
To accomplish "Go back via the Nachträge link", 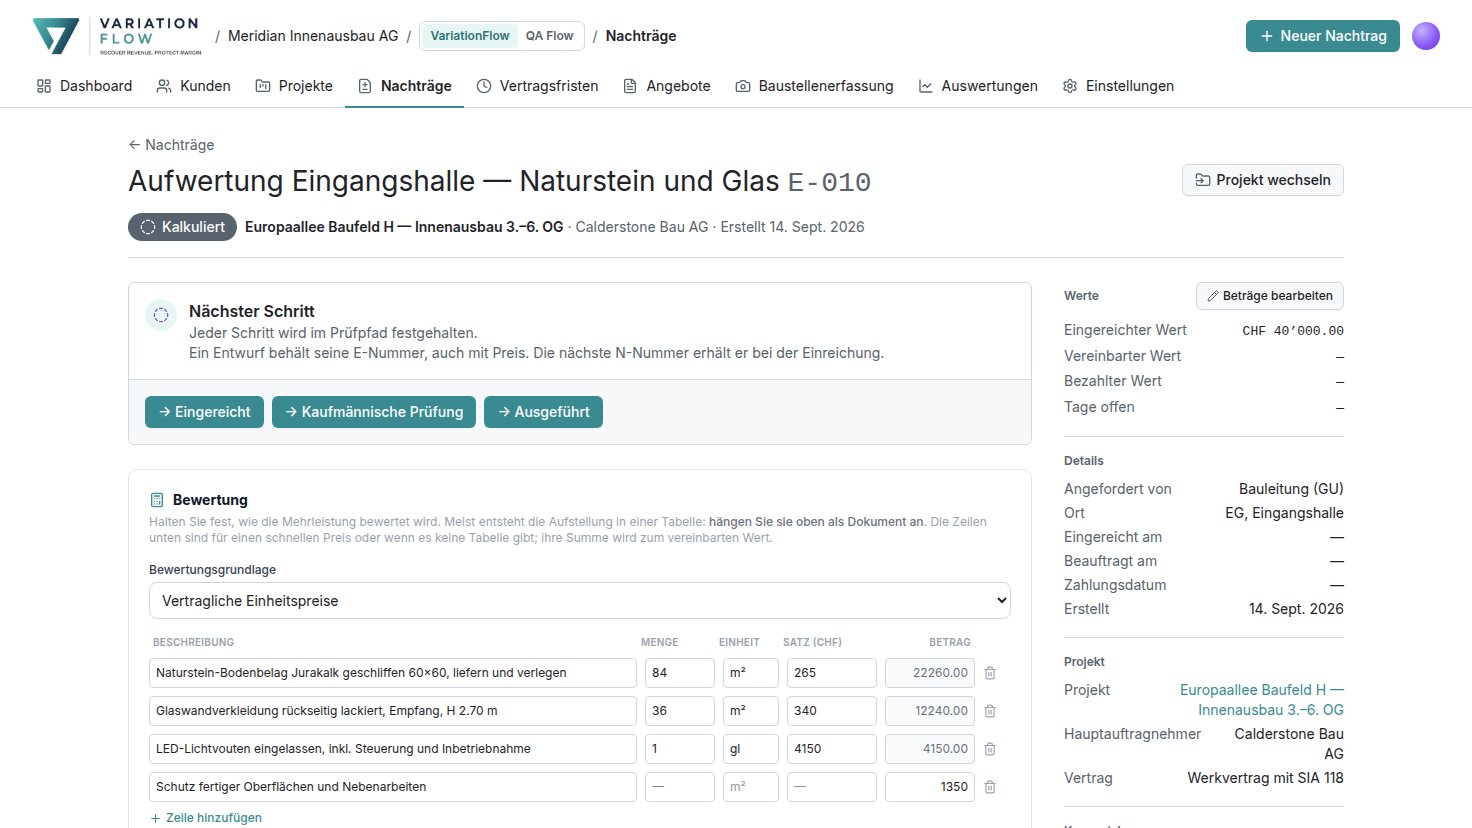I will 171,145.
